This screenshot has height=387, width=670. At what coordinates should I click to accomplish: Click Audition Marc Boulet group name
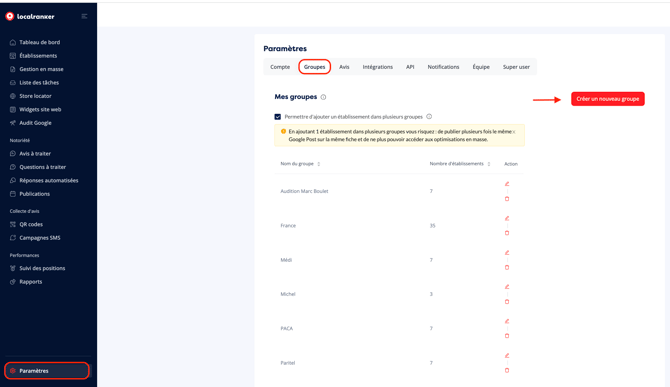(304, 191)
